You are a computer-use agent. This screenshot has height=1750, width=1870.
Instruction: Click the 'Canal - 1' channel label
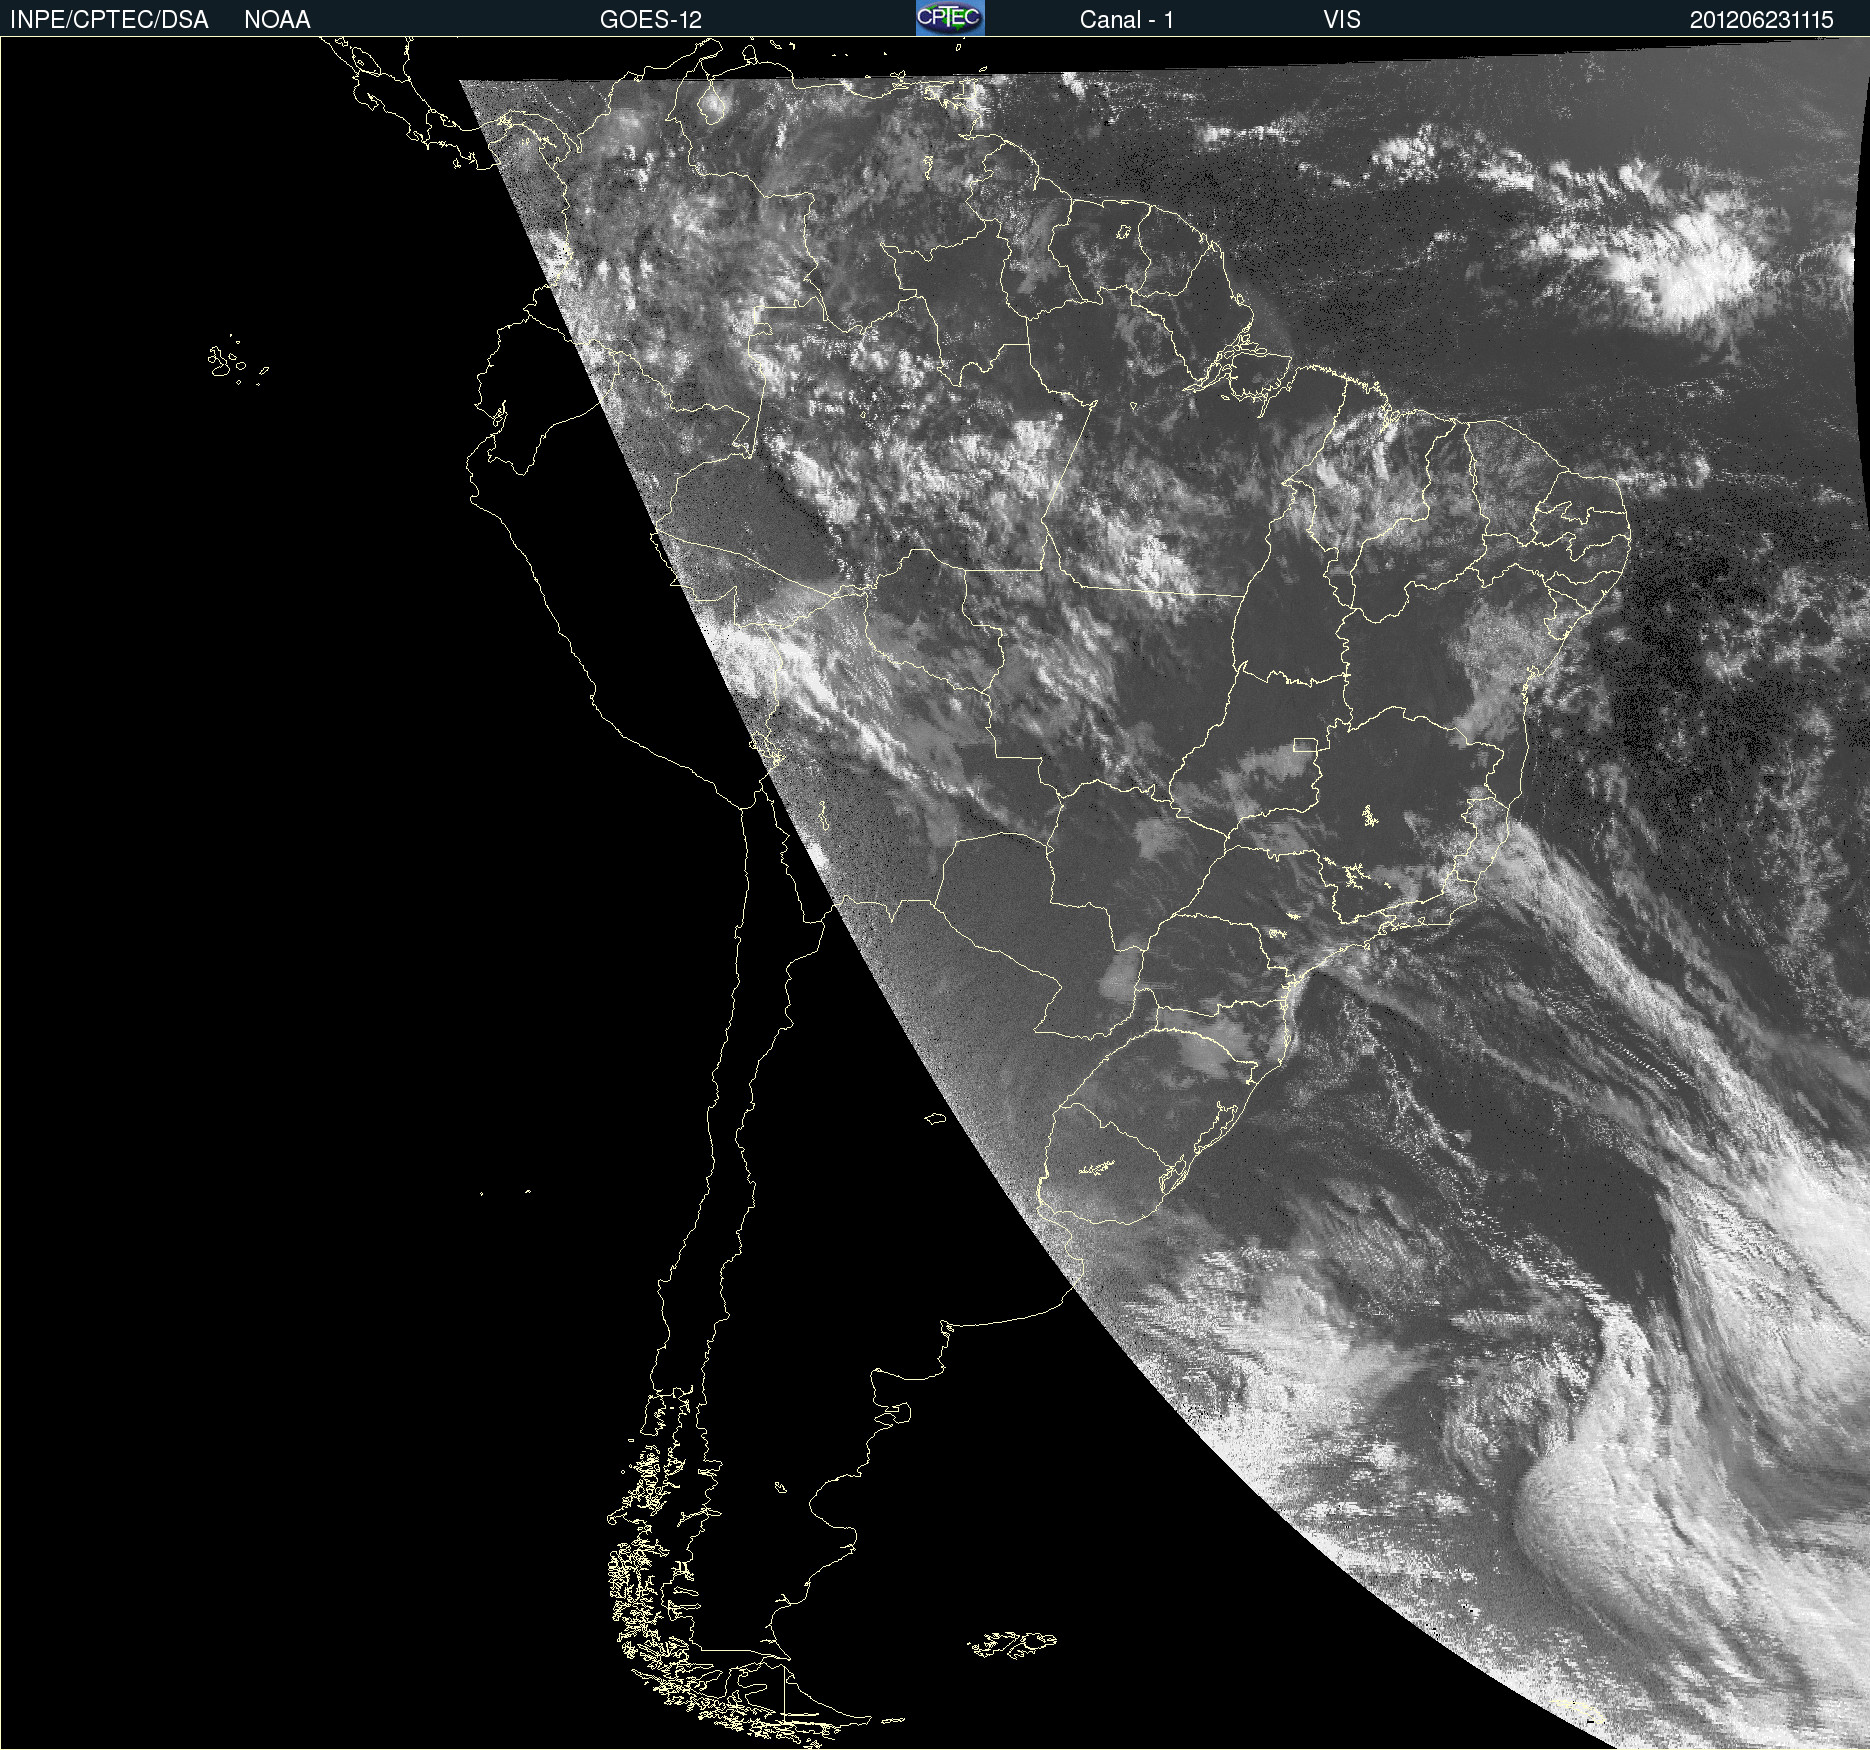click(1127, 20)
